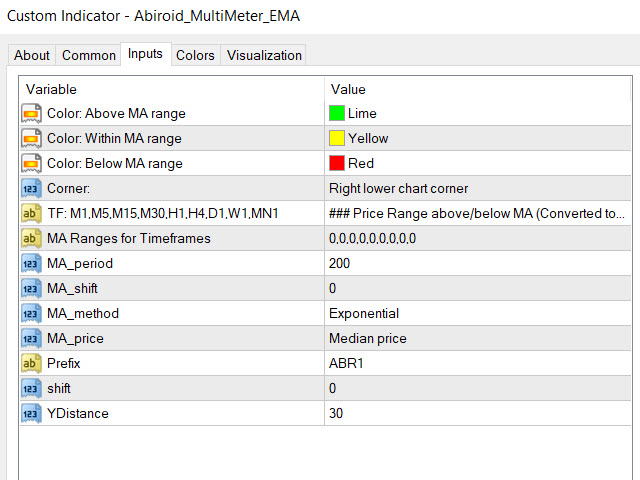640x480 pixels.
Task: Edit the Price Range above/below MA value
Action: tap(478, 213)
